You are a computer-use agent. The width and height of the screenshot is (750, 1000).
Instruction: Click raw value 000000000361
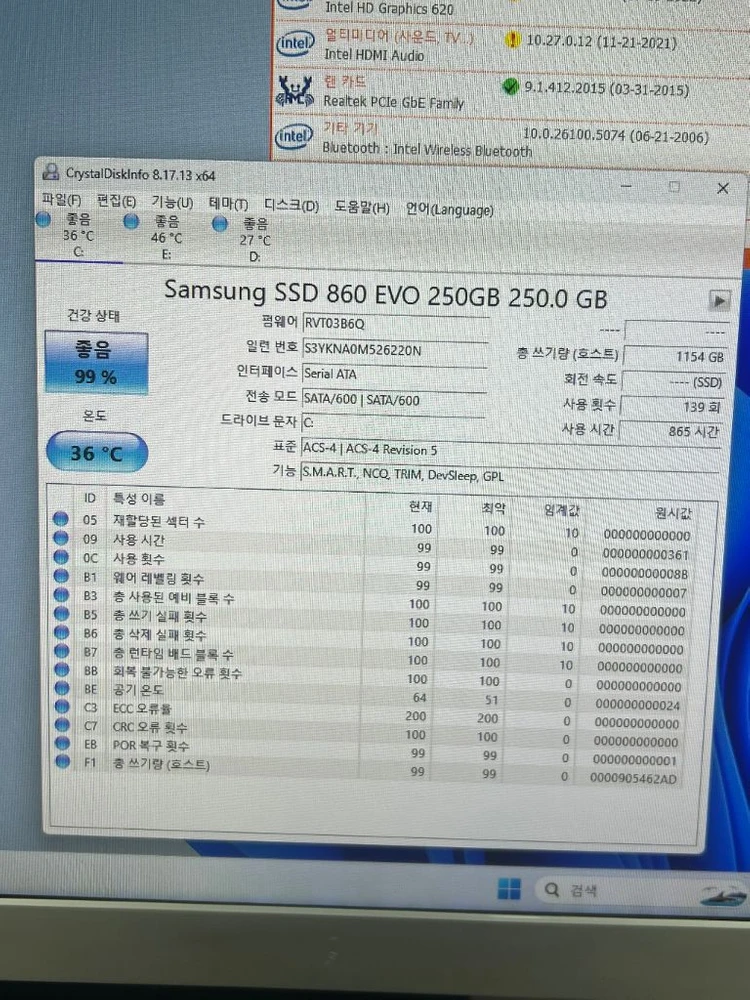pyautogui.click(x=645, y=555)
